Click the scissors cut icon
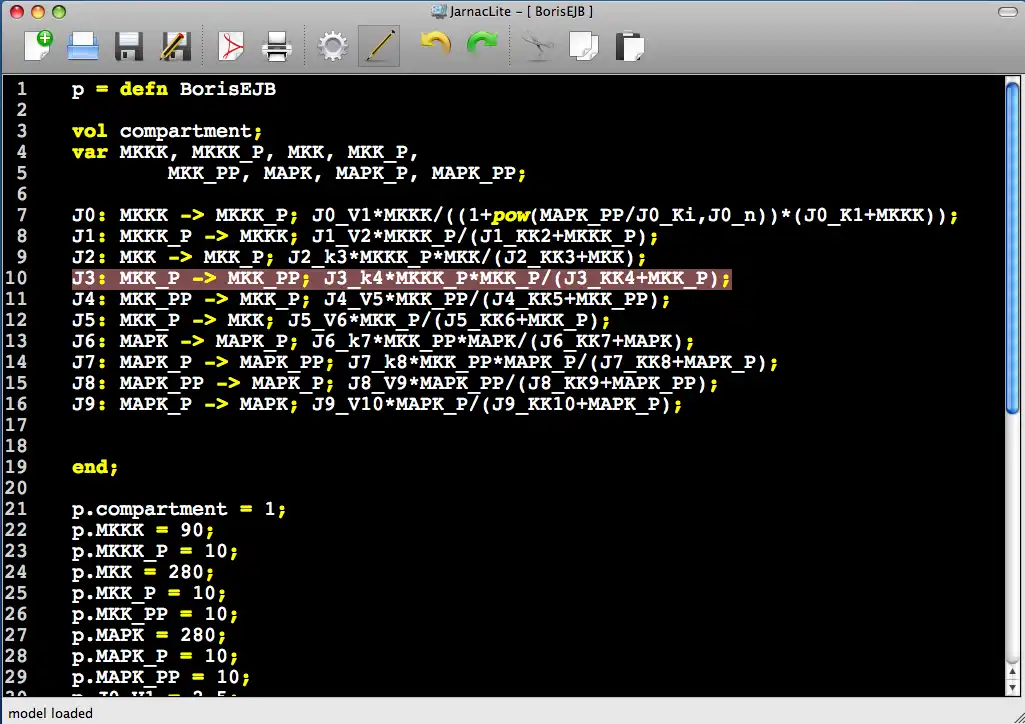This screenshot has height=724, width=1025. tap(538, 47)
